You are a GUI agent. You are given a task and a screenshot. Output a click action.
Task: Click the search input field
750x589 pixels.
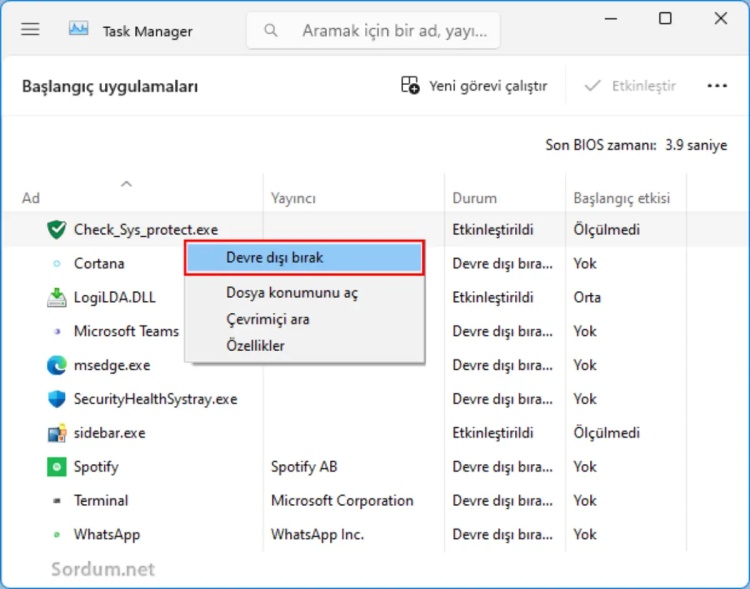click(390, 31)
